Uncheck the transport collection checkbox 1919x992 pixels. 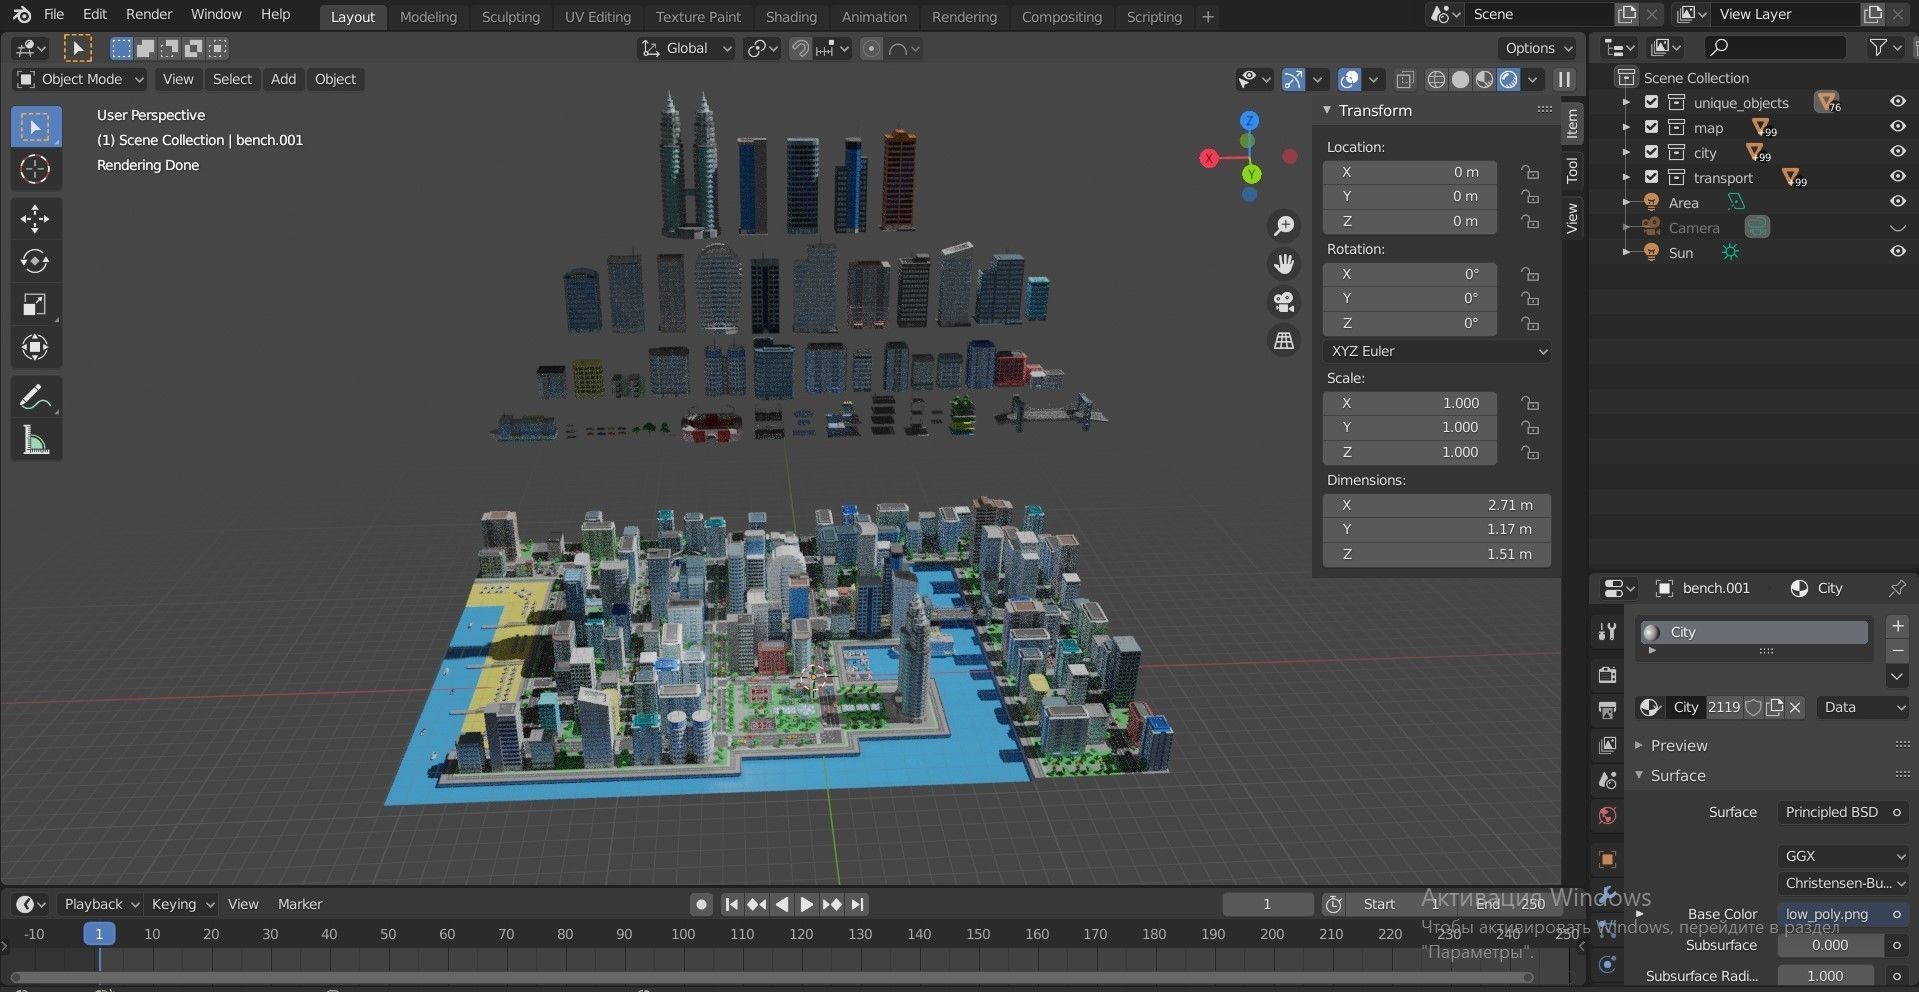(x=1651, y=177)
